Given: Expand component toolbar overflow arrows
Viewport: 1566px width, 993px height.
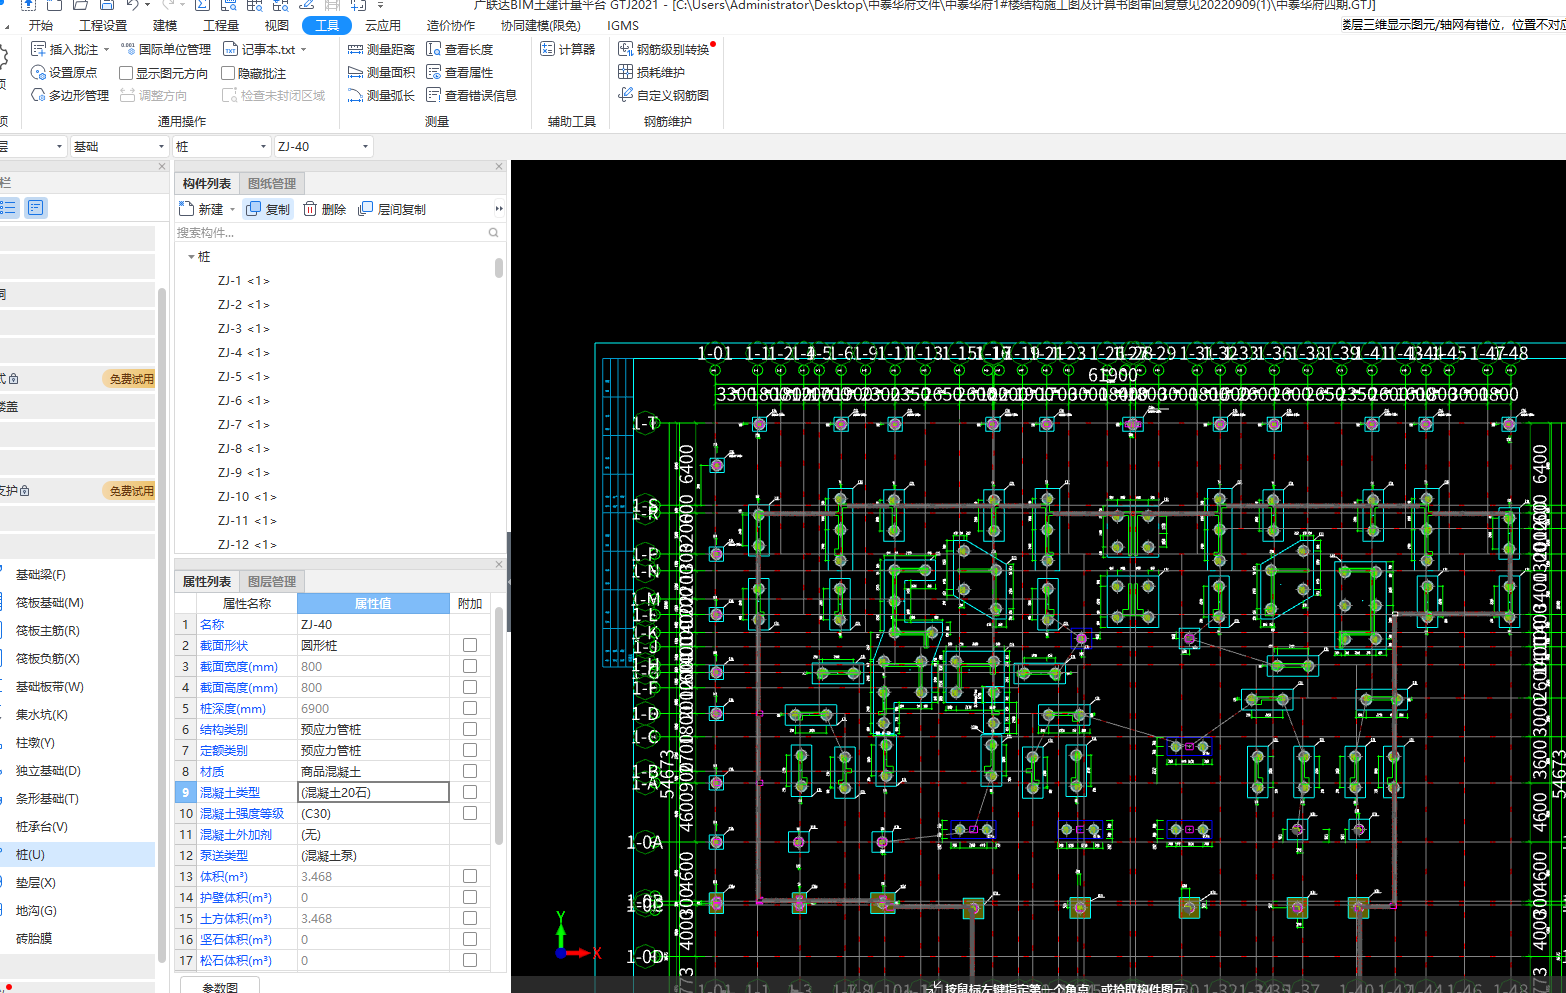Looking at the screenshot, I should [499, 209].
